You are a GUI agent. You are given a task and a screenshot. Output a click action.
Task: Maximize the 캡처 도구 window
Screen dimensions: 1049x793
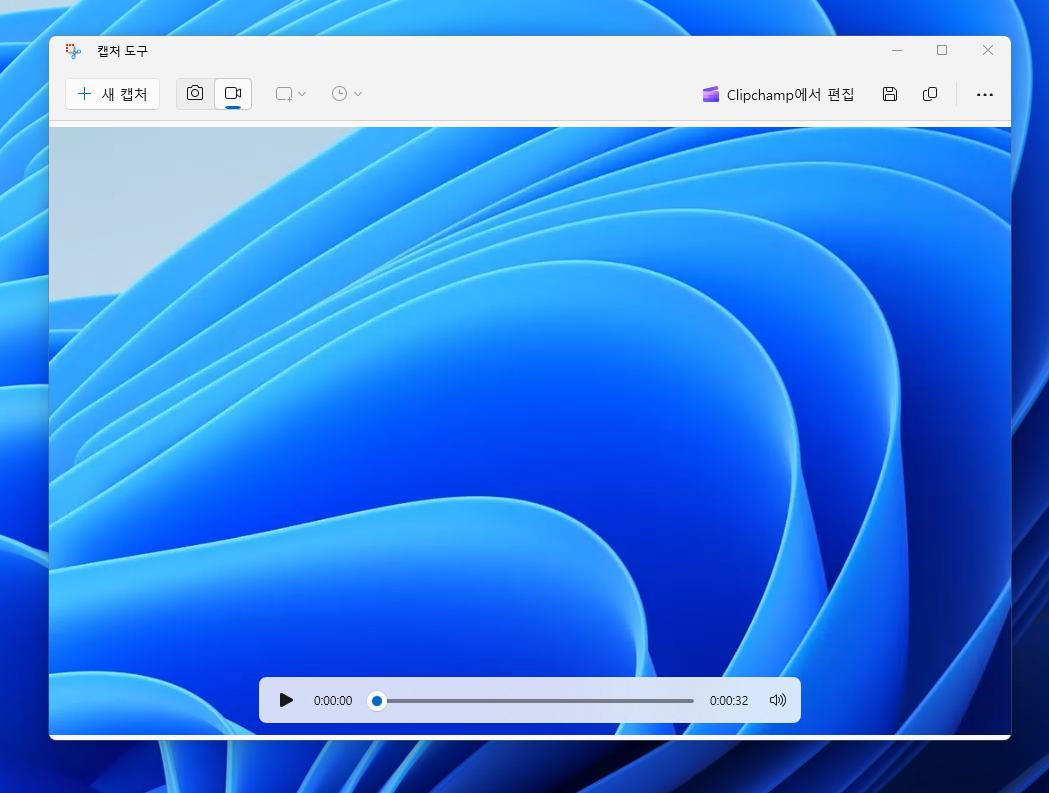tap(942, 50)
